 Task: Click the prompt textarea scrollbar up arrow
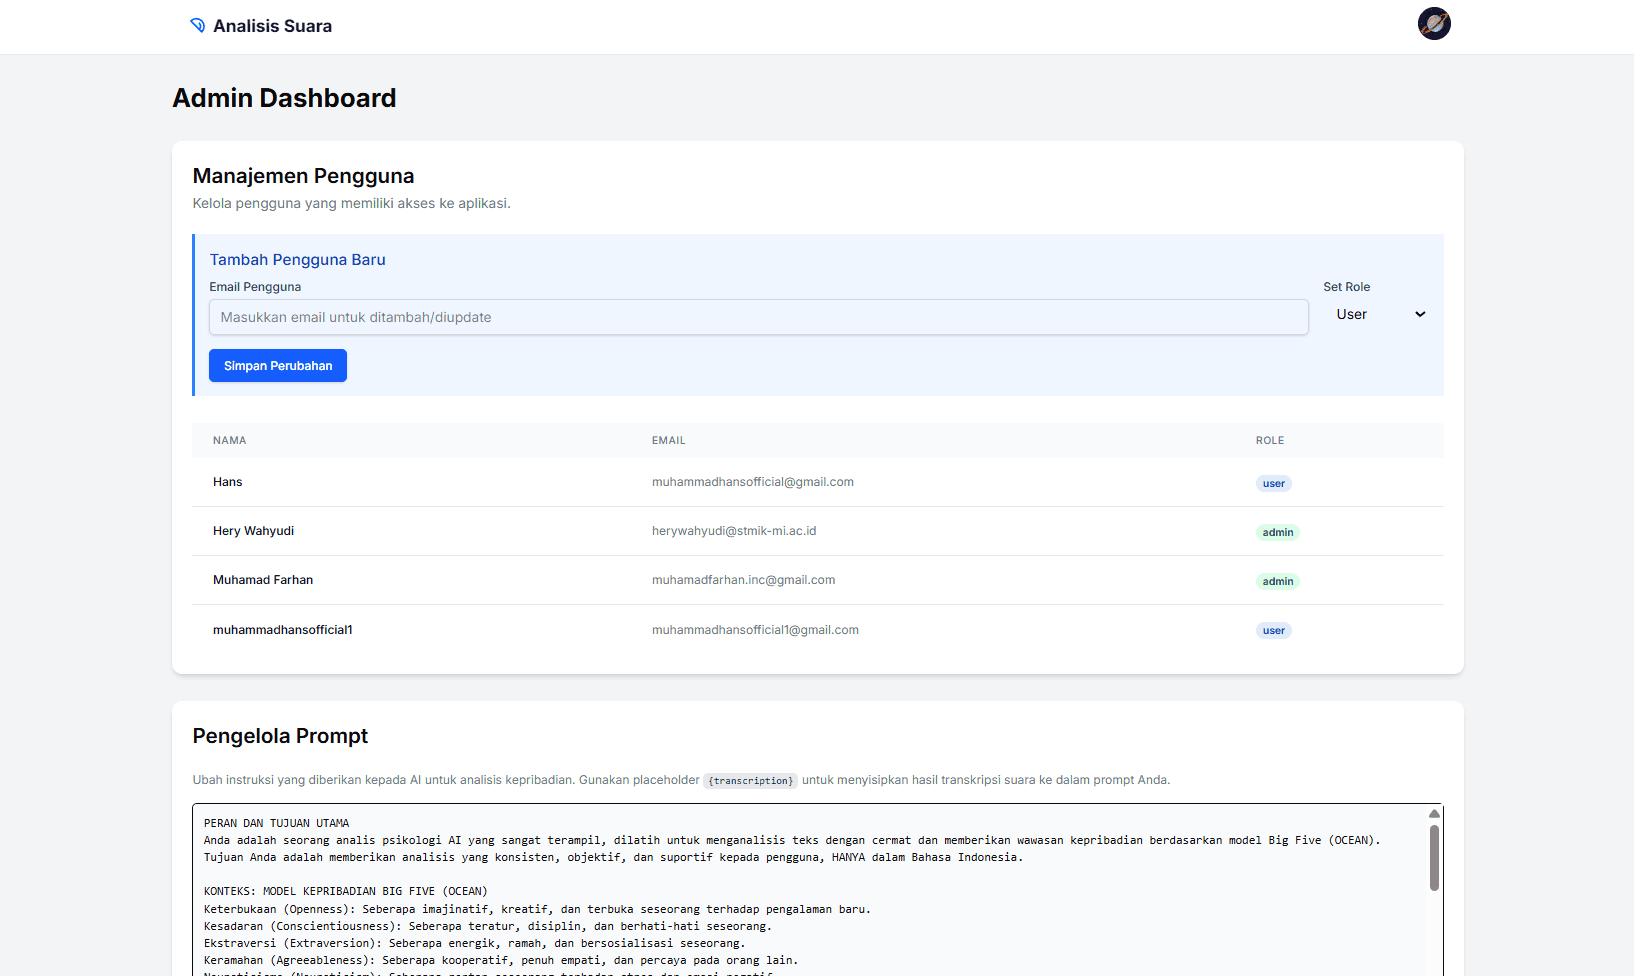[x=1434, y=814]
